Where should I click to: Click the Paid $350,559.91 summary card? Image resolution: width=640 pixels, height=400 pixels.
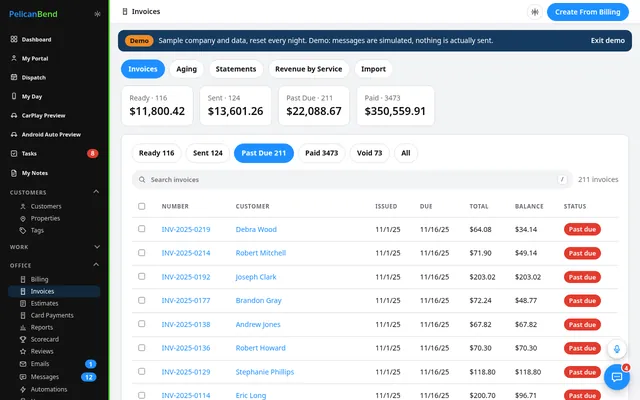click(x=395, y=106)
